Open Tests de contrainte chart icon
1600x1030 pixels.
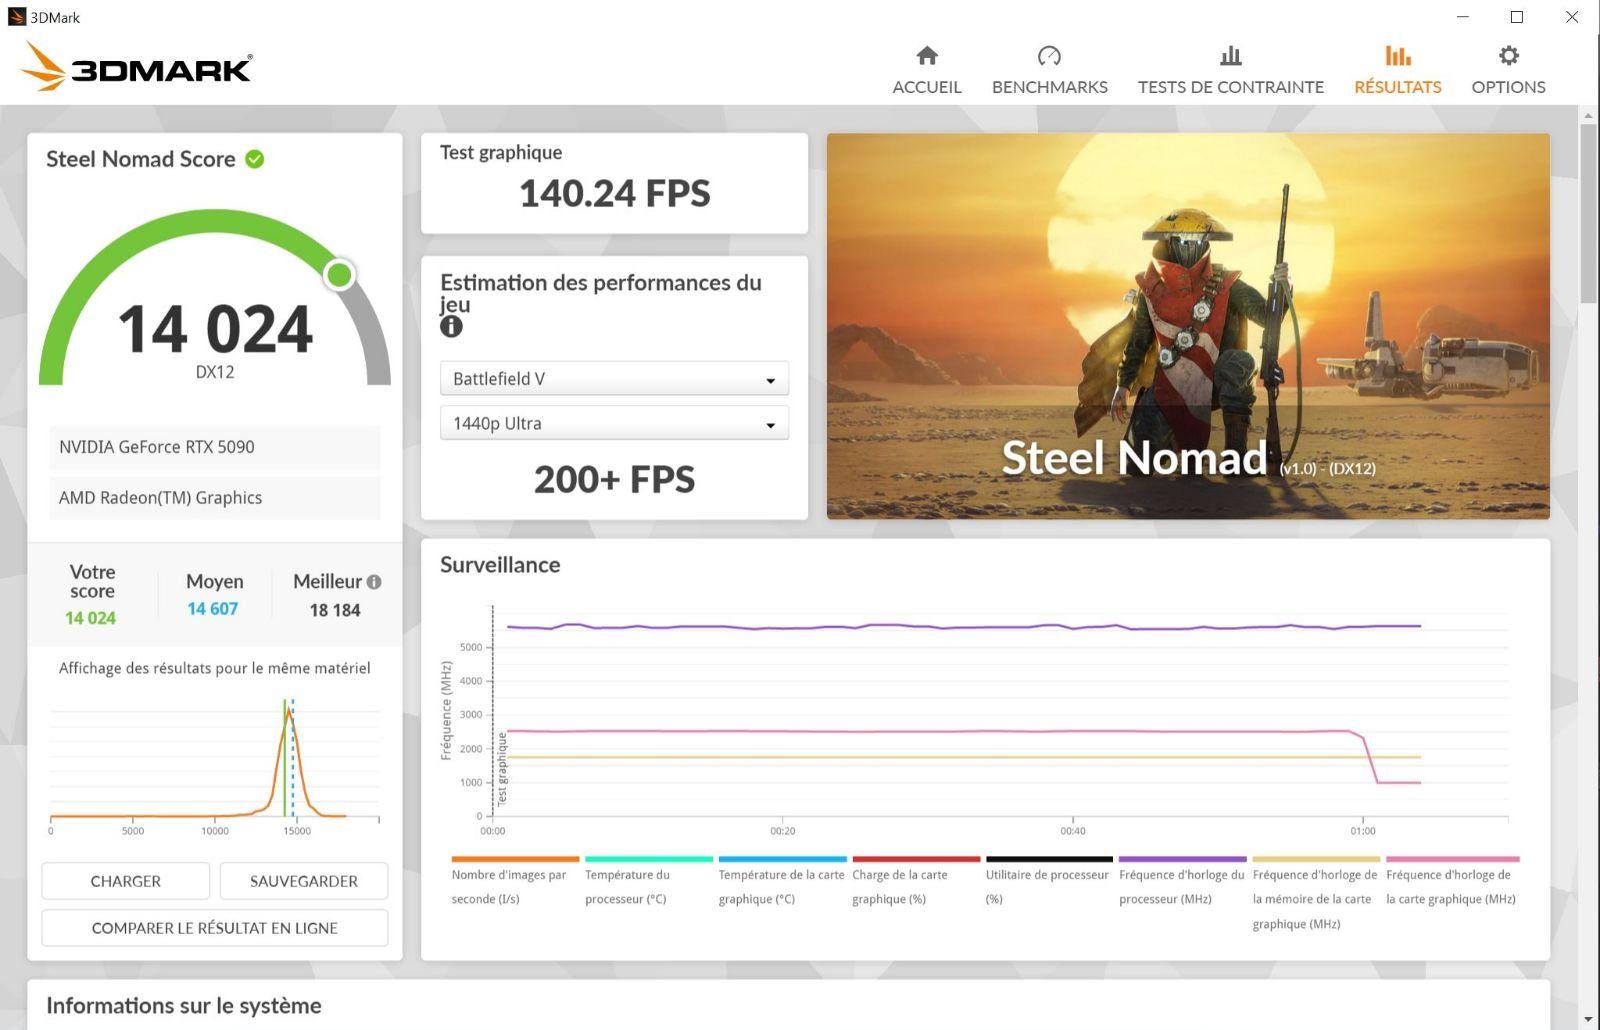pyautogui.click(x=1230, y=56)
